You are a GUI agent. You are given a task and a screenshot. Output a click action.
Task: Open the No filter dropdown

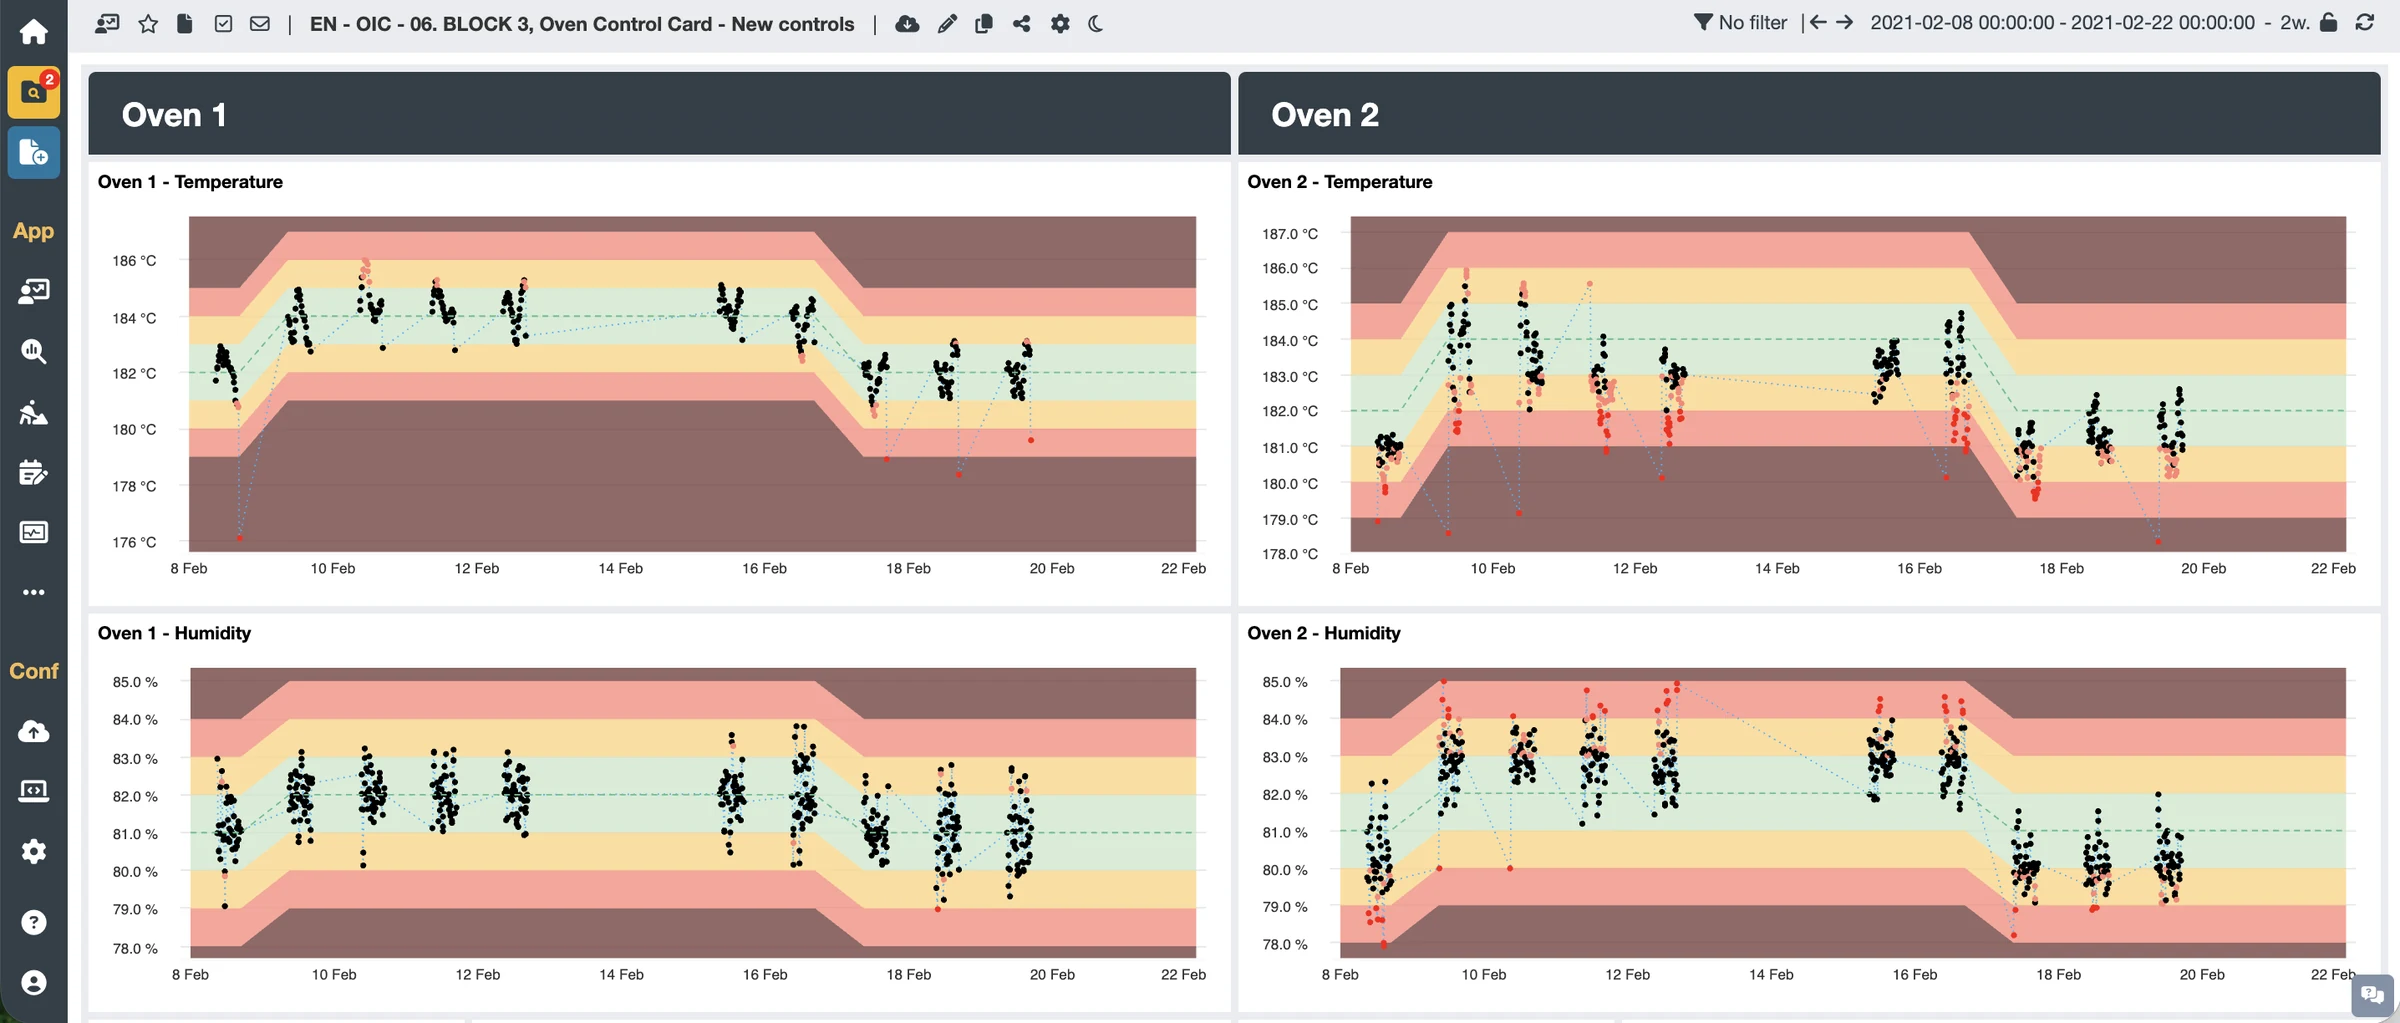click(x=1741, y=22)
